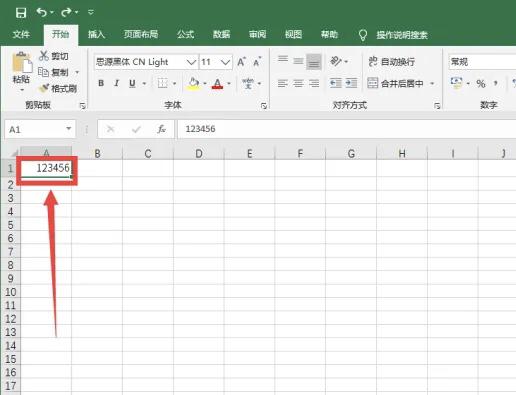Go to the 视图 (View) tab

coord(293,34)
